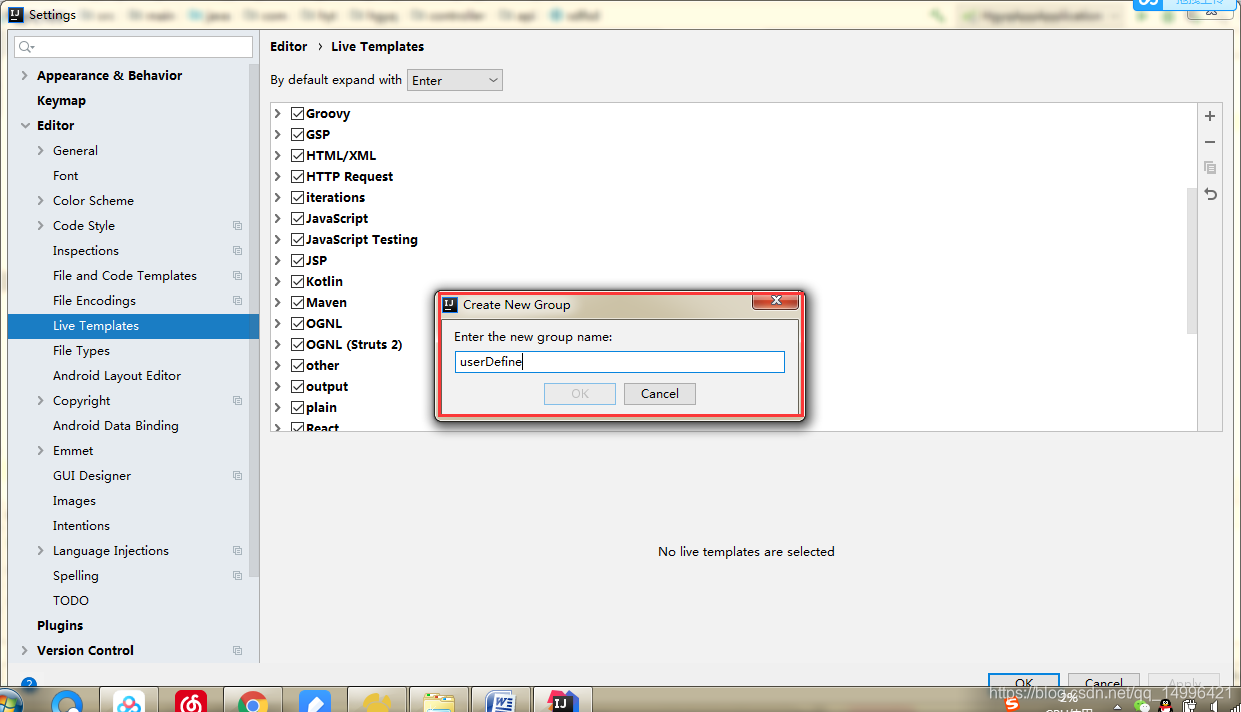Uncheck the Groovy template group

click(298, 114)
